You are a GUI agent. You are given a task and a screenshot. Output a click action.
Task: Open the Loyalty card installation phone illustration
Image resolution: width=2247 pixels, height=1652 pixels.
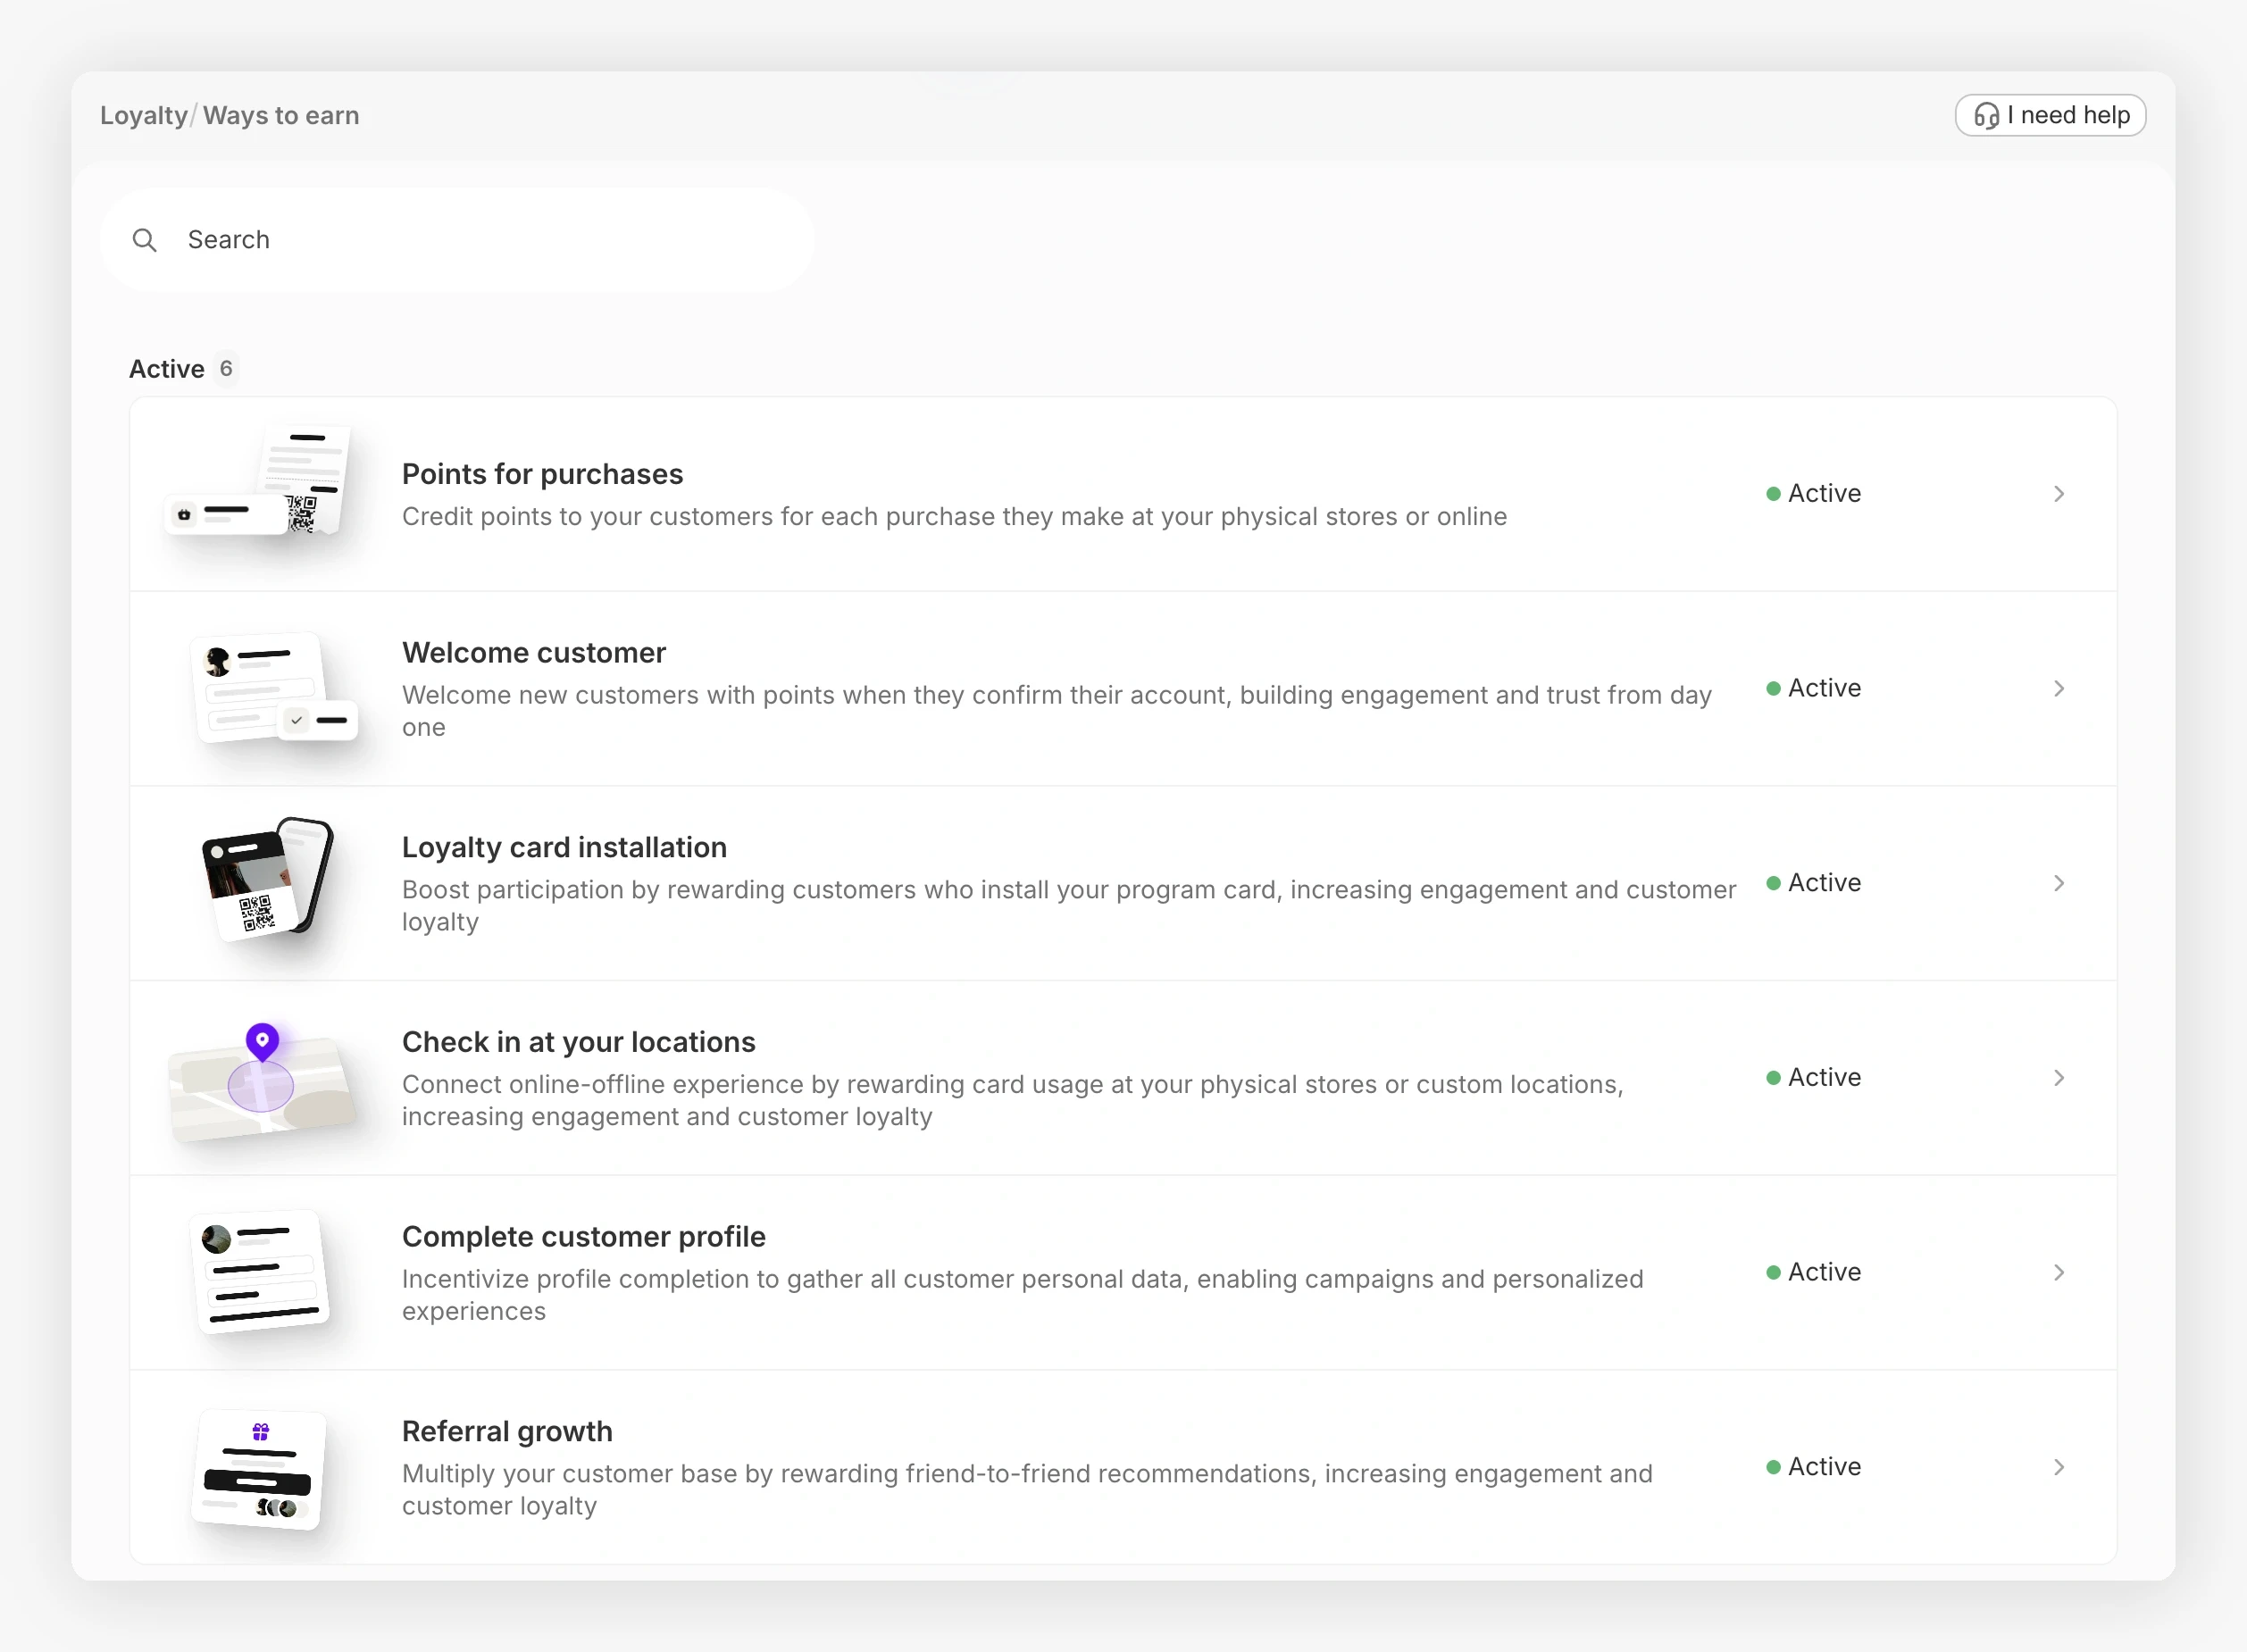pyautogui.click(x=267, y=880)
